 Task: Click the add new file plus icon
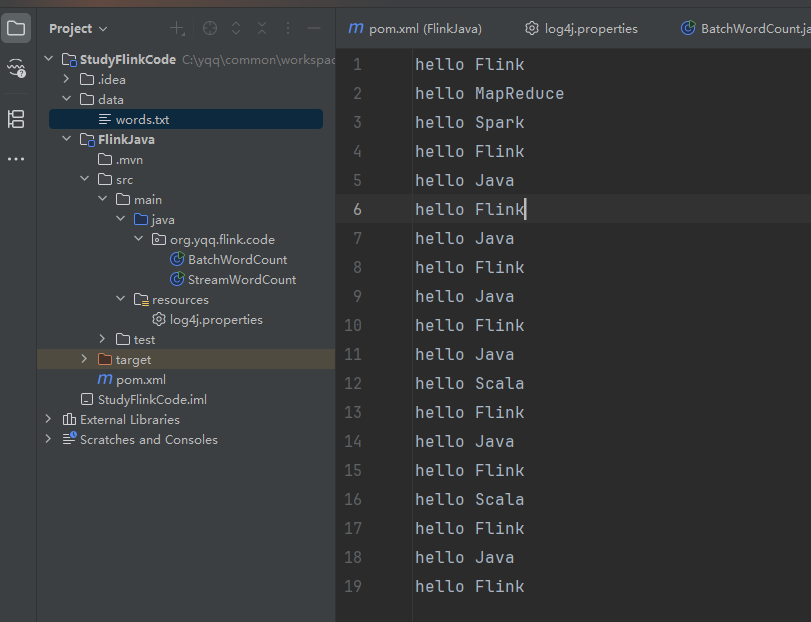point(177,28)
